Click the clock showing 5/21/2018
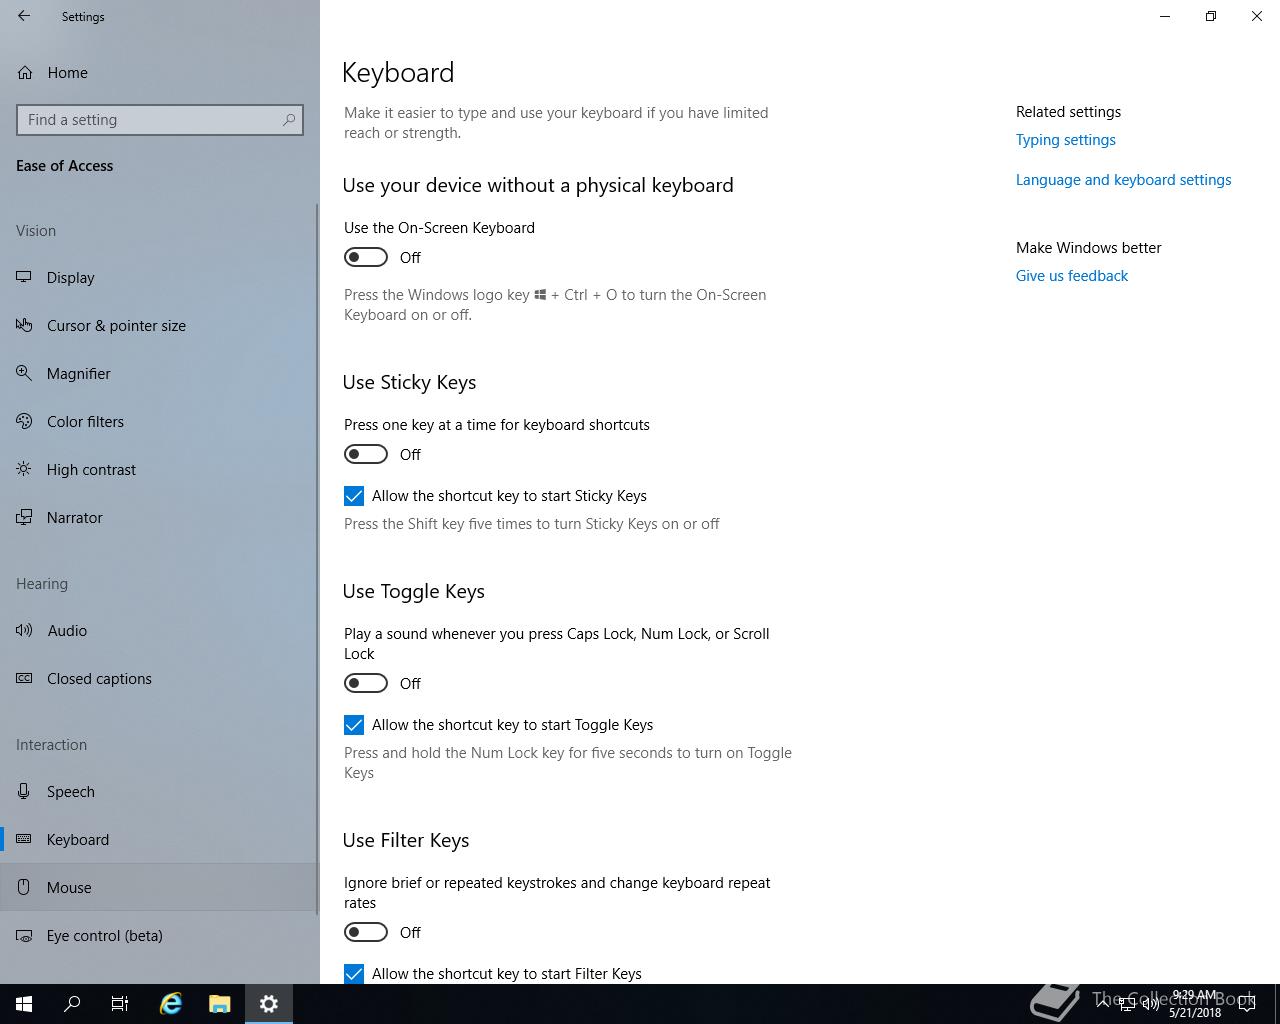 click(x=1195, y=1004)
